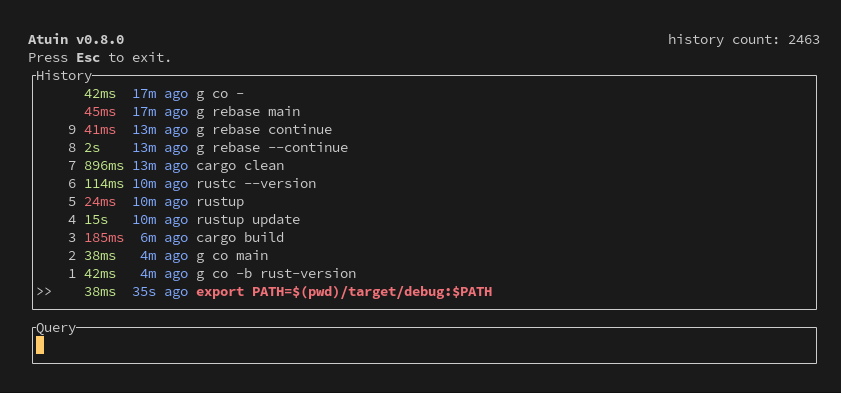The image size is (841, 393).
Task: Click the Query panel label
Action: click(x=56, y=328)
